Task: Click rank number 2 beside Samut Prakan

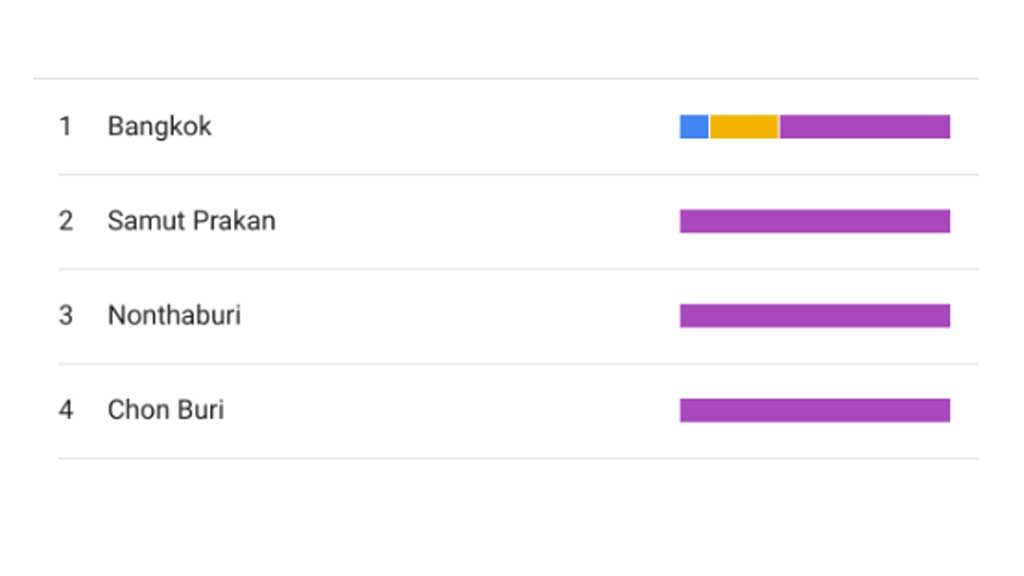Action: 65,221
